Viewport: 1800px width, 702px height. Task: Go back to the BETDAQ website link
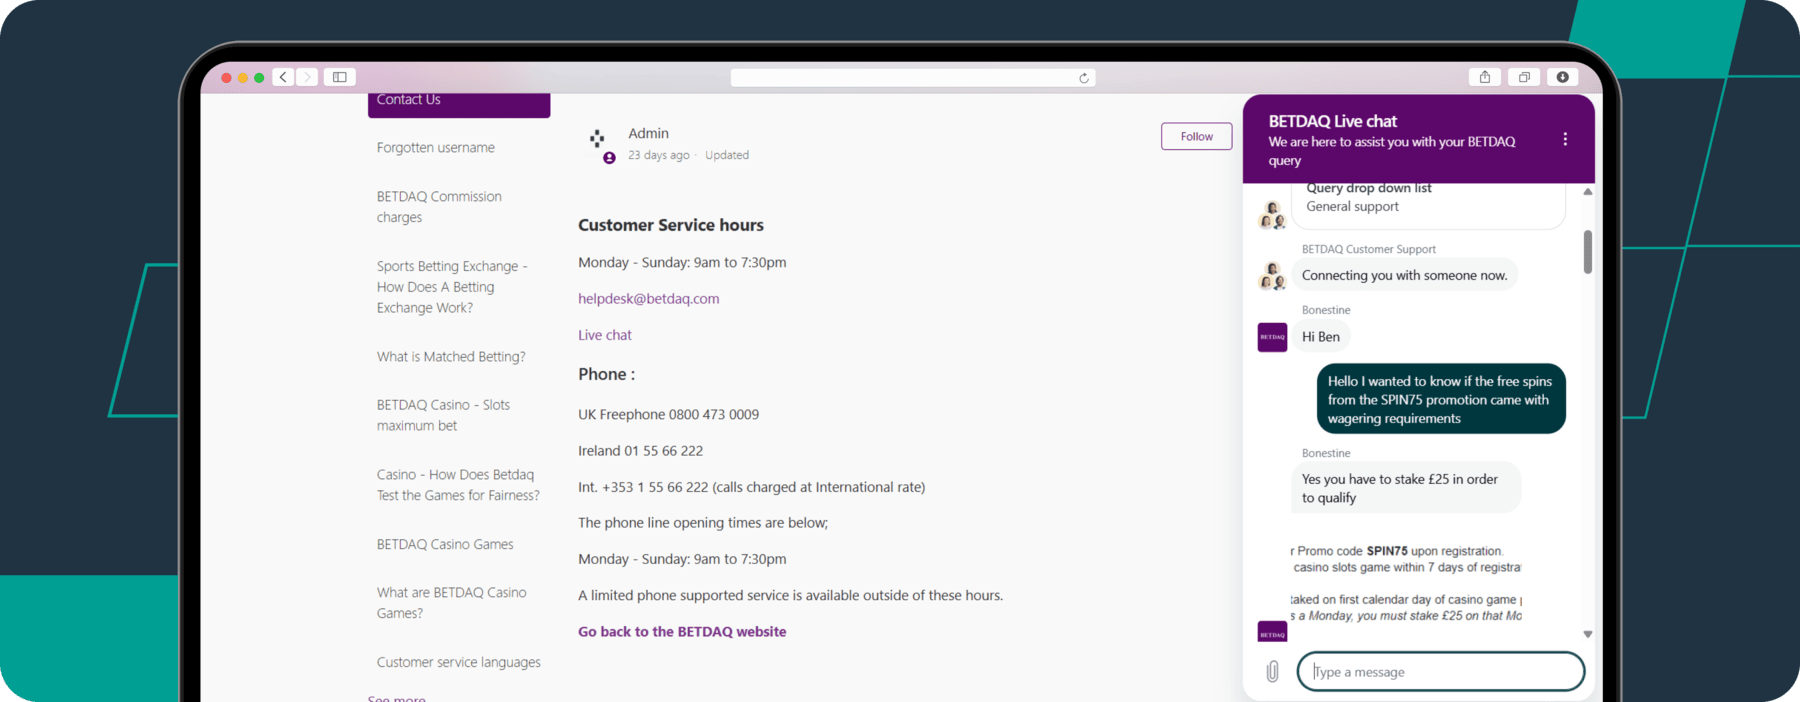pos(682,631)
